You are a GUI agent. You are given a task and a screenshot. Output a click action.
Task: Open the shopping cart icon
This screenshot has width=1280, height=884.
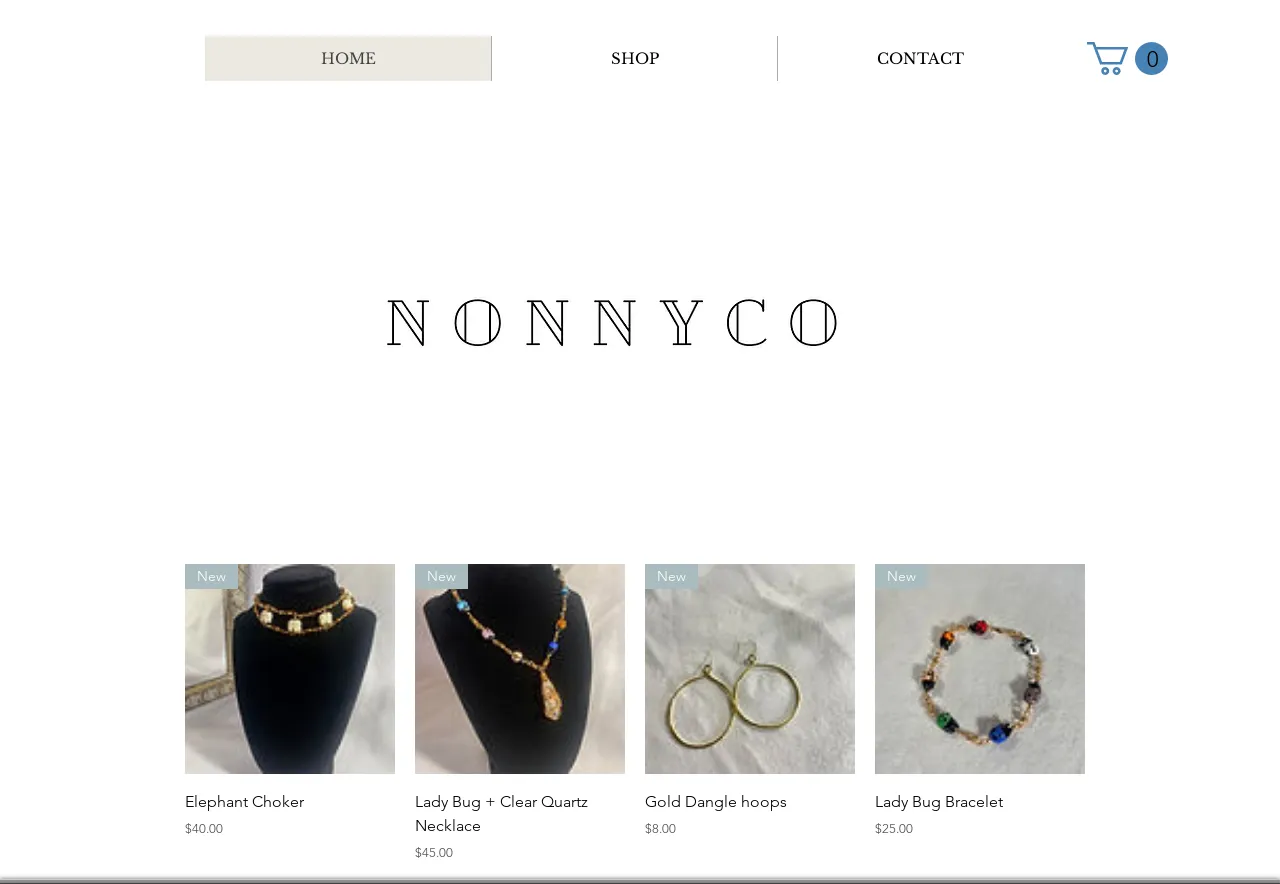1107,58
